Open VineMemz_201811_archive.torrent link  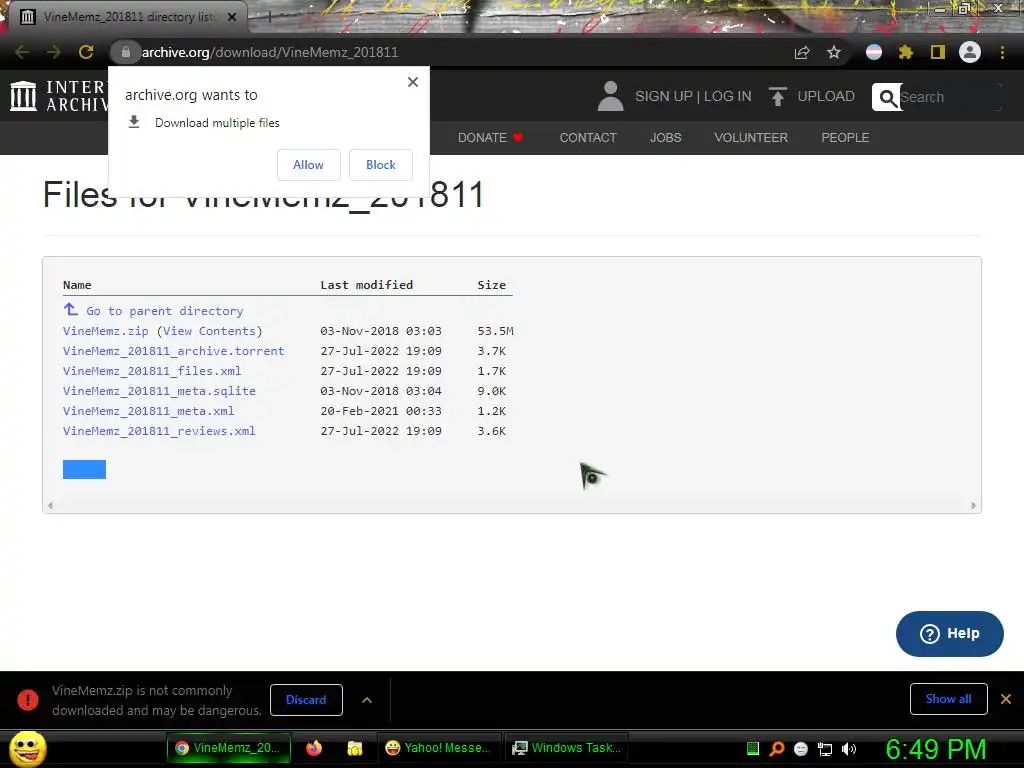coord(174,351)
